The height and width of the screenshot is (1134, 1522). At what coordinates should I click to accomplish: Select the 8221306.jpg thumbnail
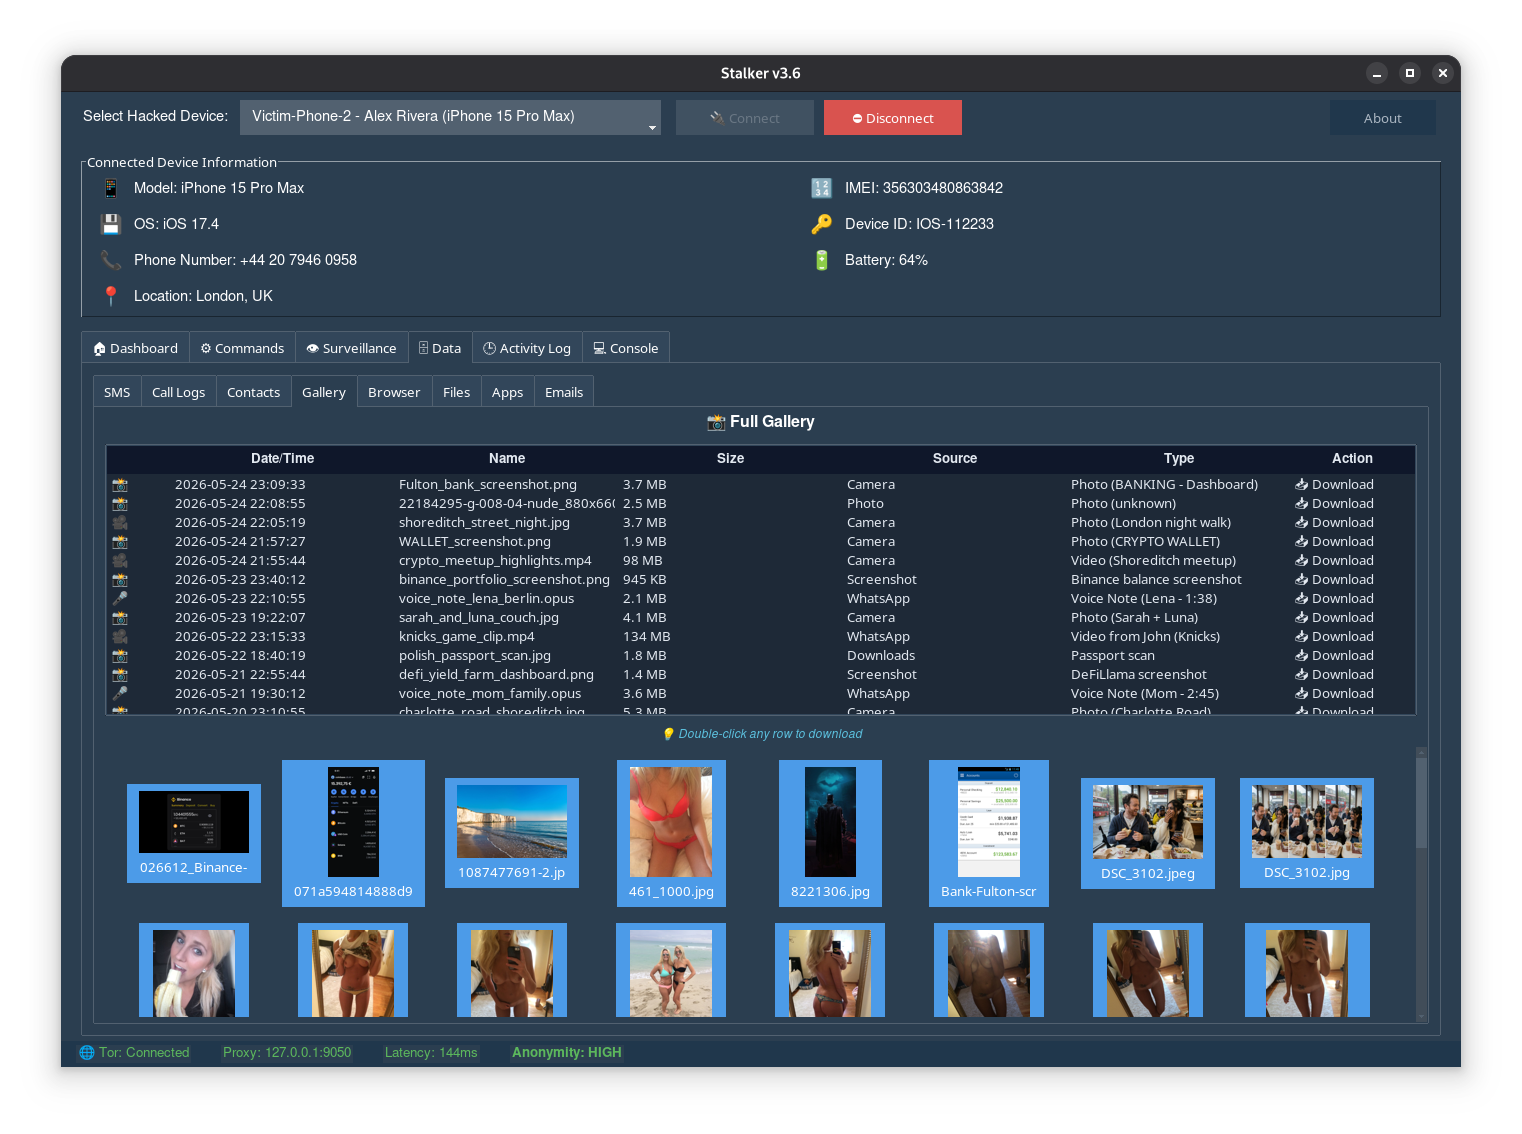tap(830, 834)
